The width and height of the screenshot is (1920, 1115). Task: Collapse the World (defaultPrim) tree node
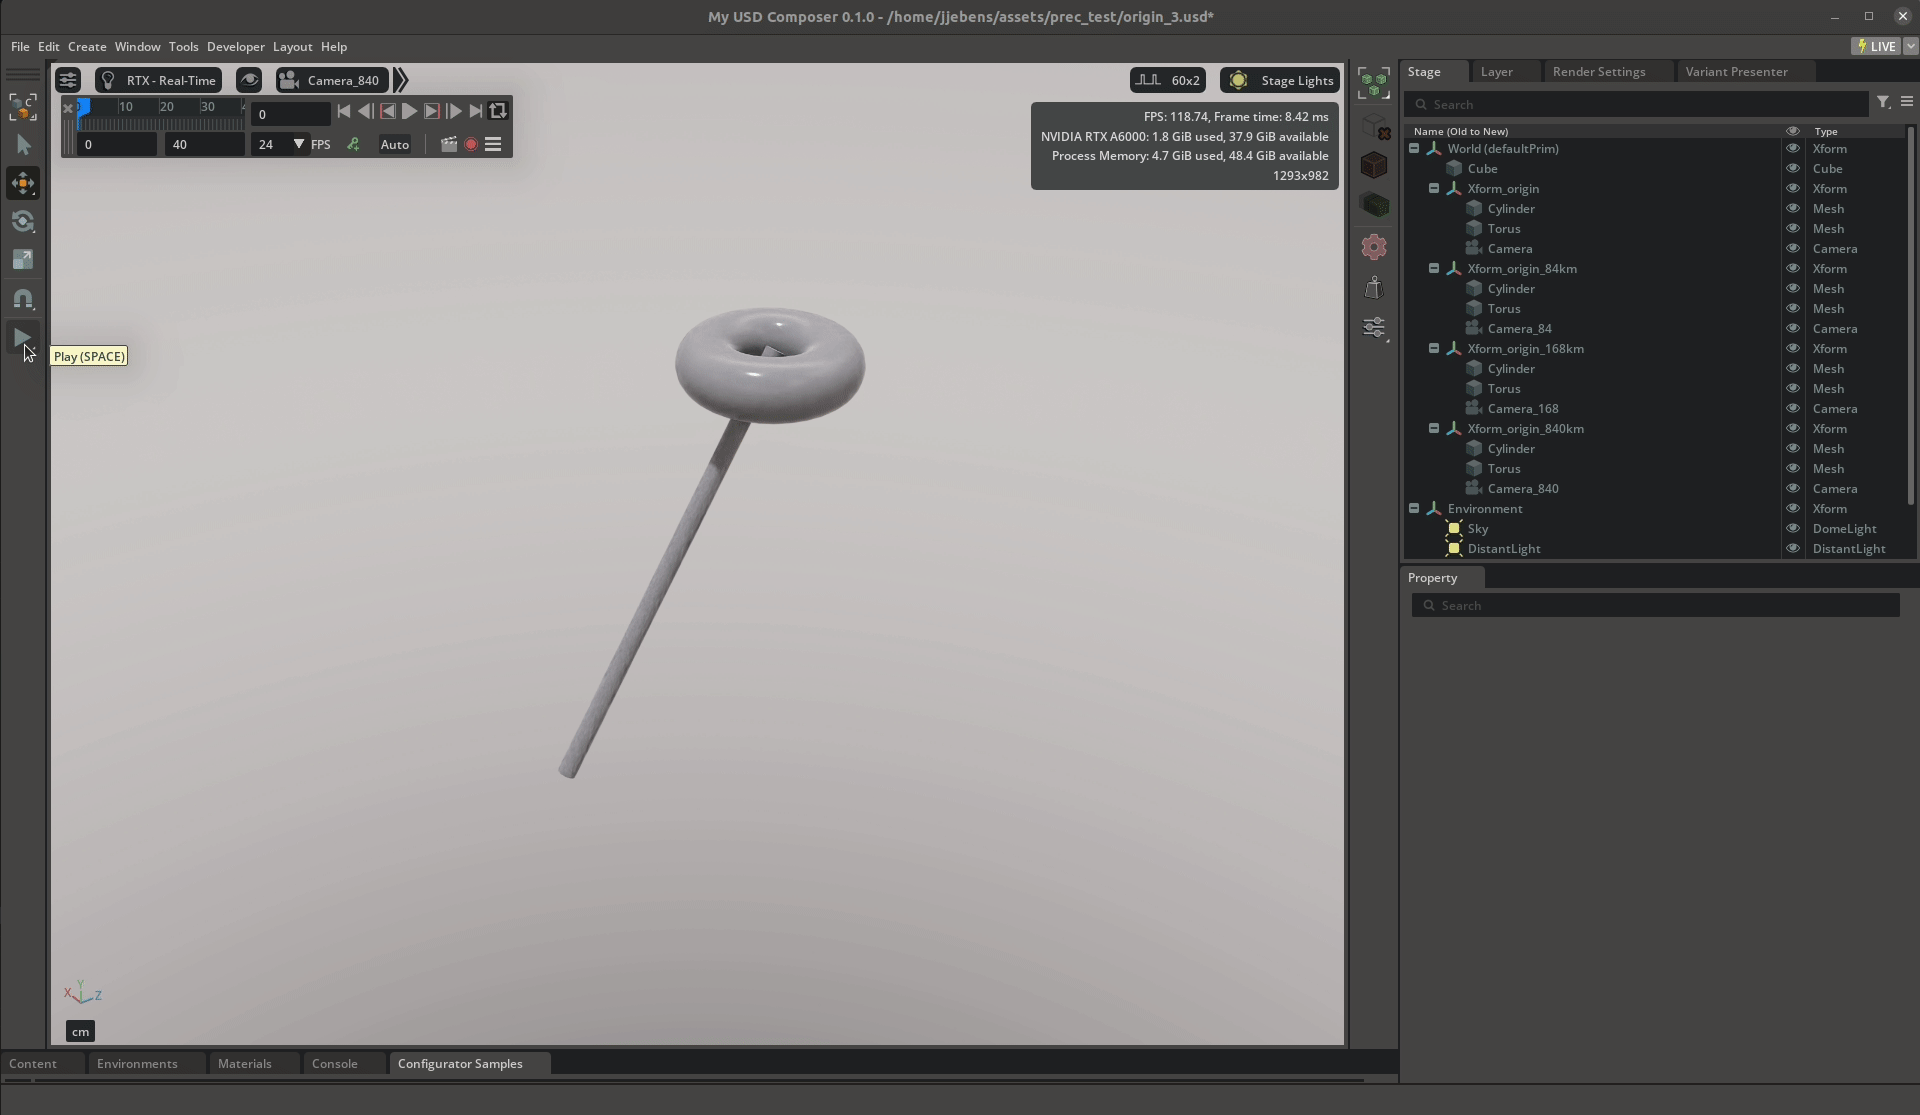(1414, 148)
